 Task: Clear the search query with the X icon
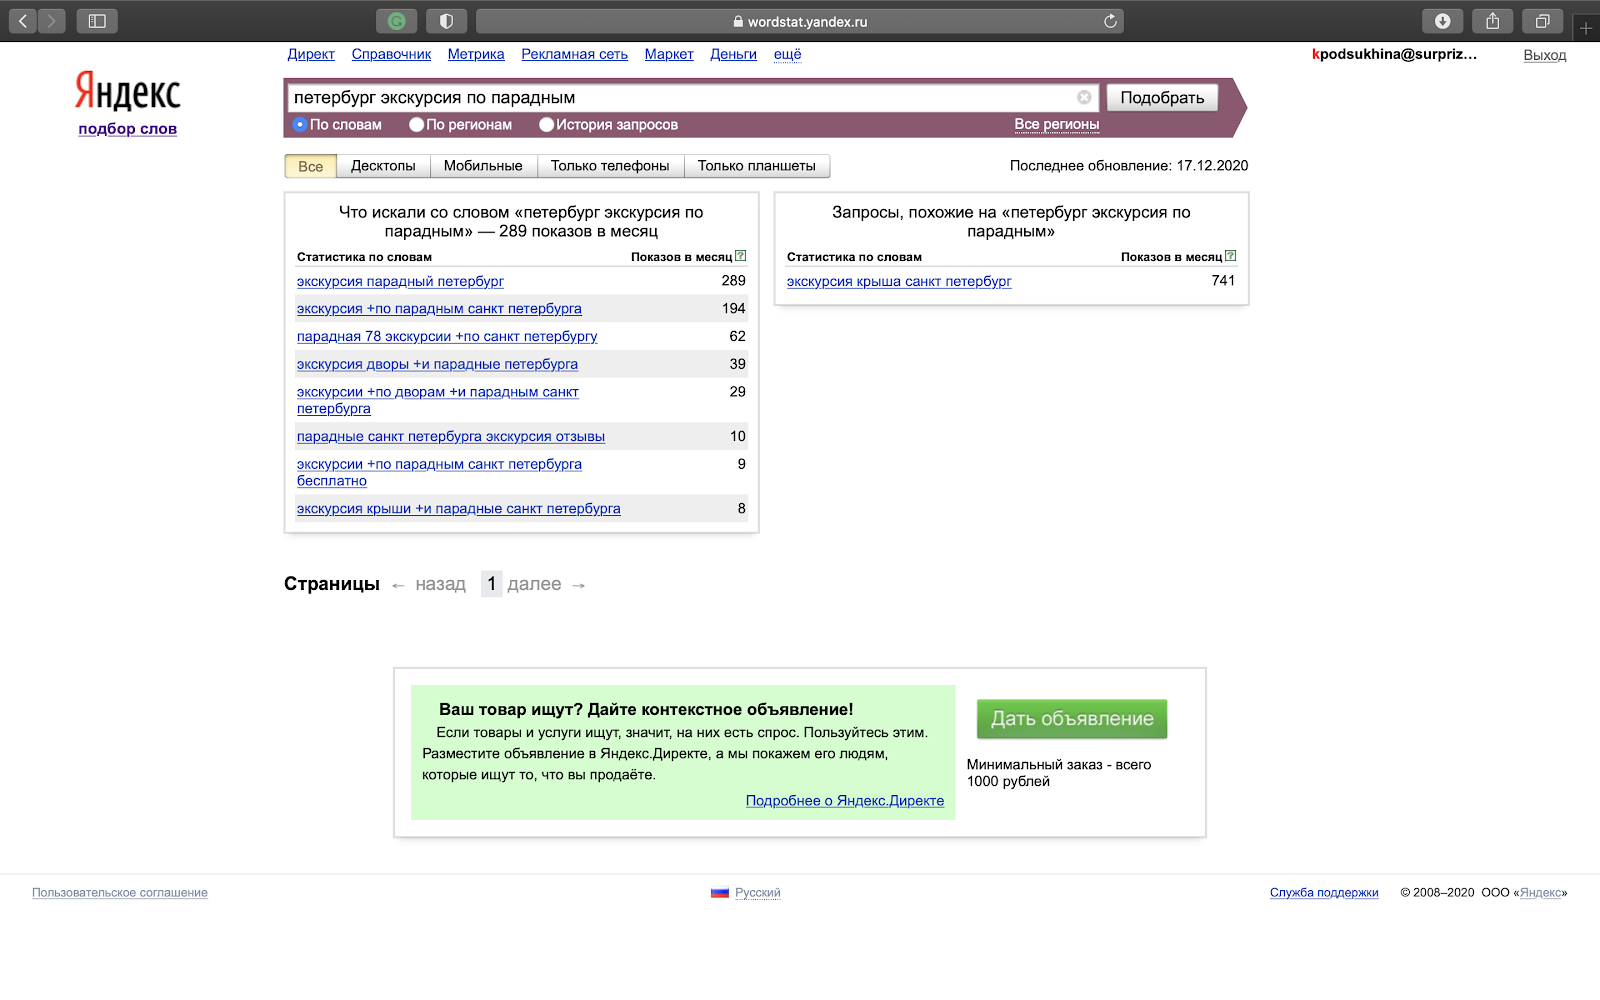click(x=1084, y=97)
